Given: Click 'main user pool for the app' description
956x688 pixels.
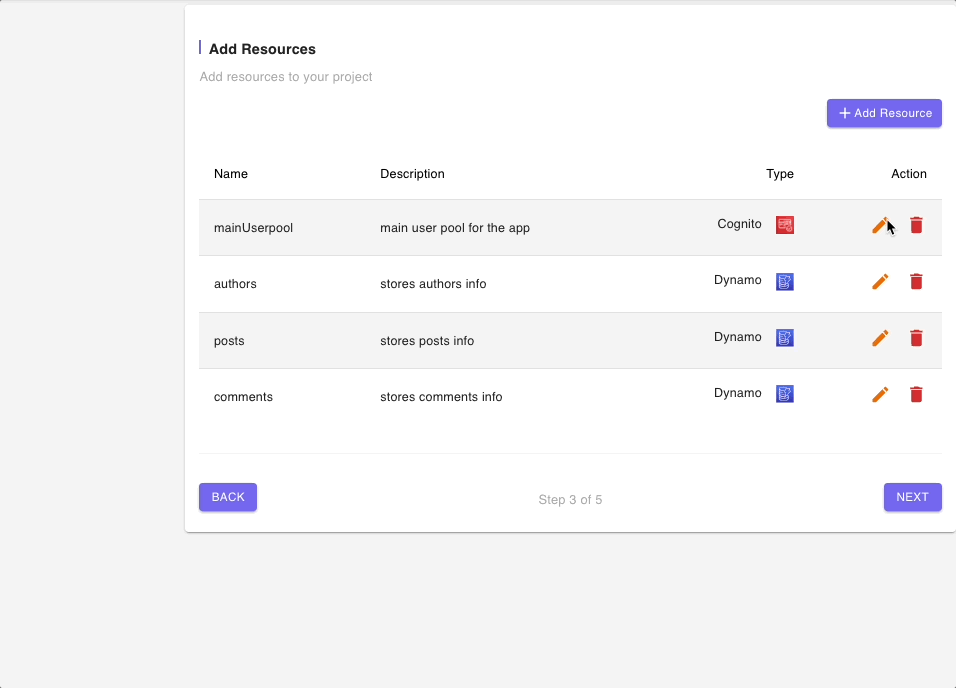Looking at the screenshot, I should 455,228.
